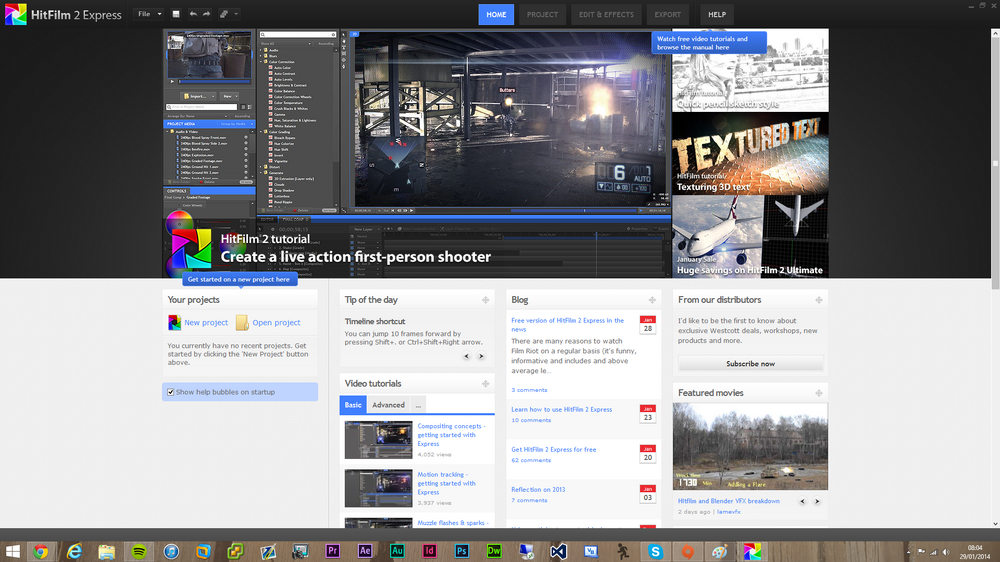Open the HELP tab
Screen dimensions: 1000x562
(717, 15)
